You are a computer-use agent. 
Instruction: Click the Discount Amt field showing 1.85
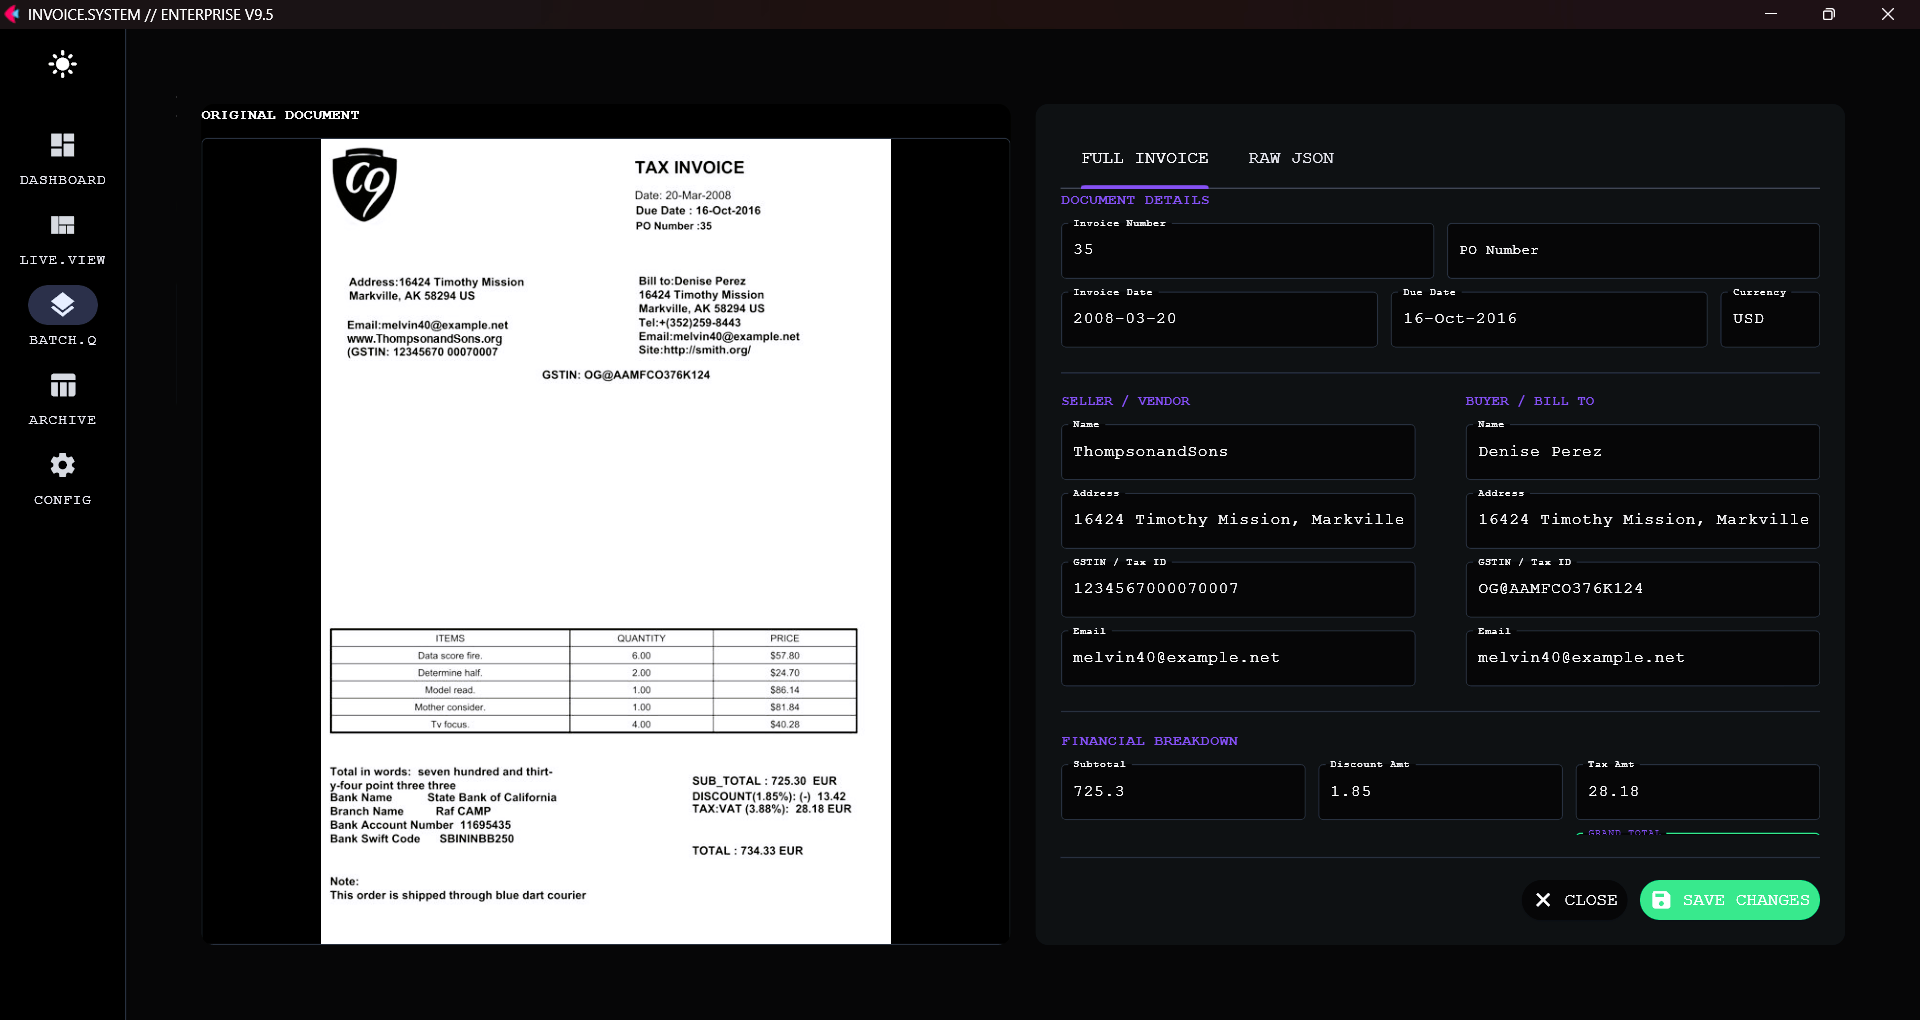coord(1440,791)
